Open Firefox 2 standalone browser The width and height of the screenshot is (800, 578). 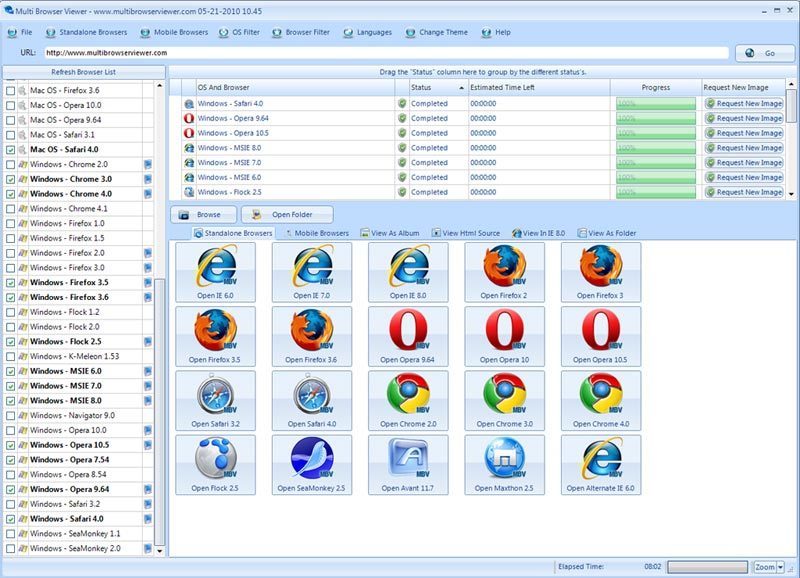point(504,272)
